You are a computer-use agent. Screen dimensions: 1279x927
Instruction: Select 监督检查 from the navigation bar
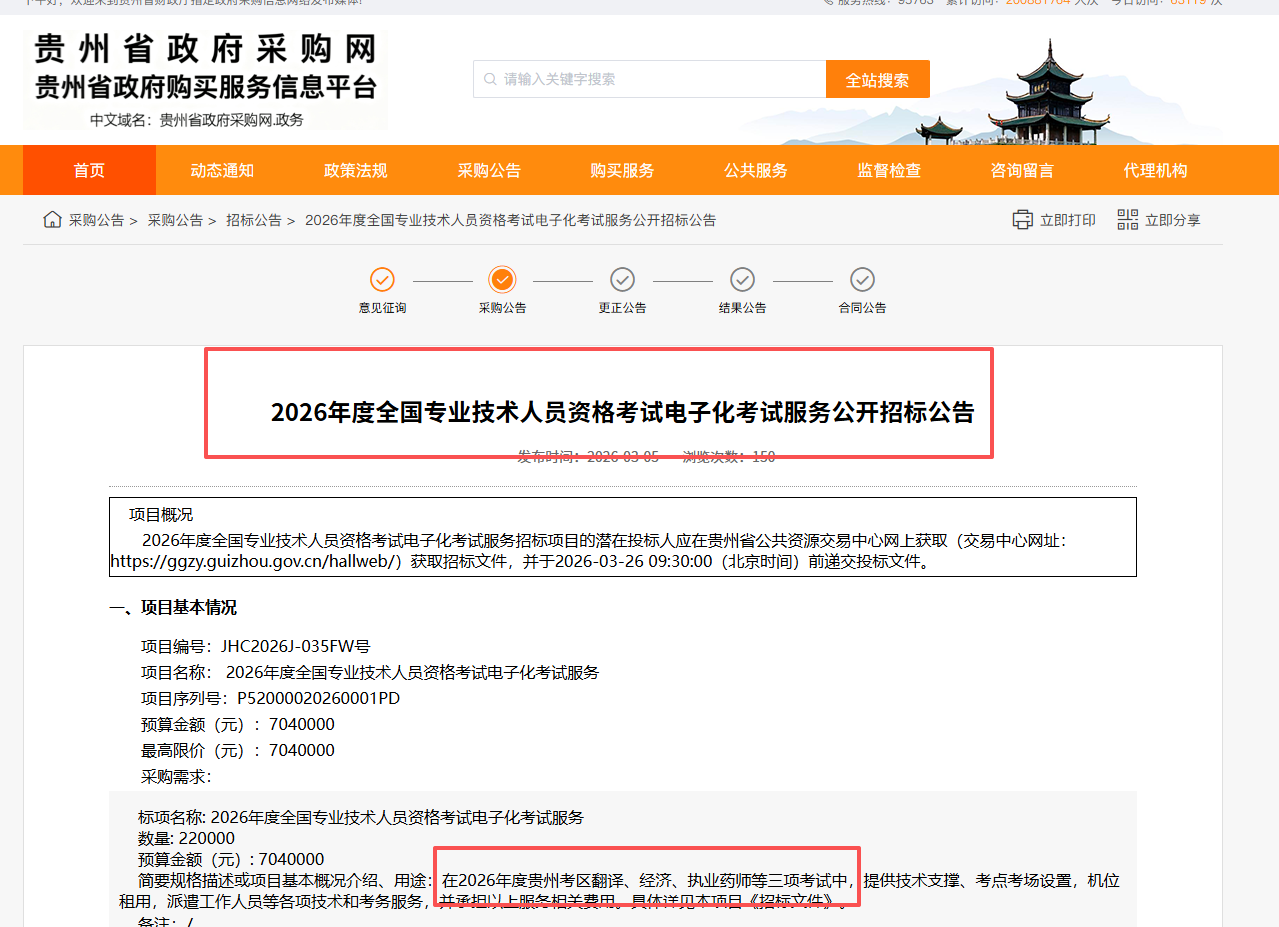pos(888,170)
